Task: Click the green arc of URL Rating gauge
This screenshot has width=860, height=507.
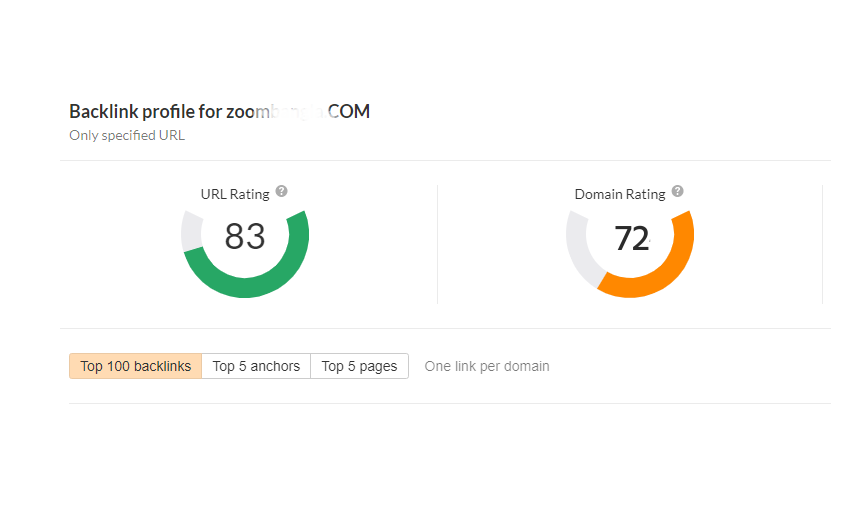Action: point(245,287)
